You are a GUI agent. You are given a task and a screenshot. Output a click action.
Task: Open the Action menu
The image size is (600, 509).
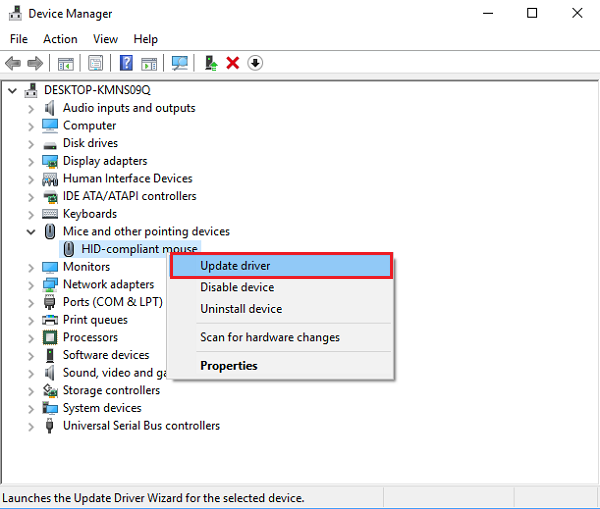(x=60, y=39)
